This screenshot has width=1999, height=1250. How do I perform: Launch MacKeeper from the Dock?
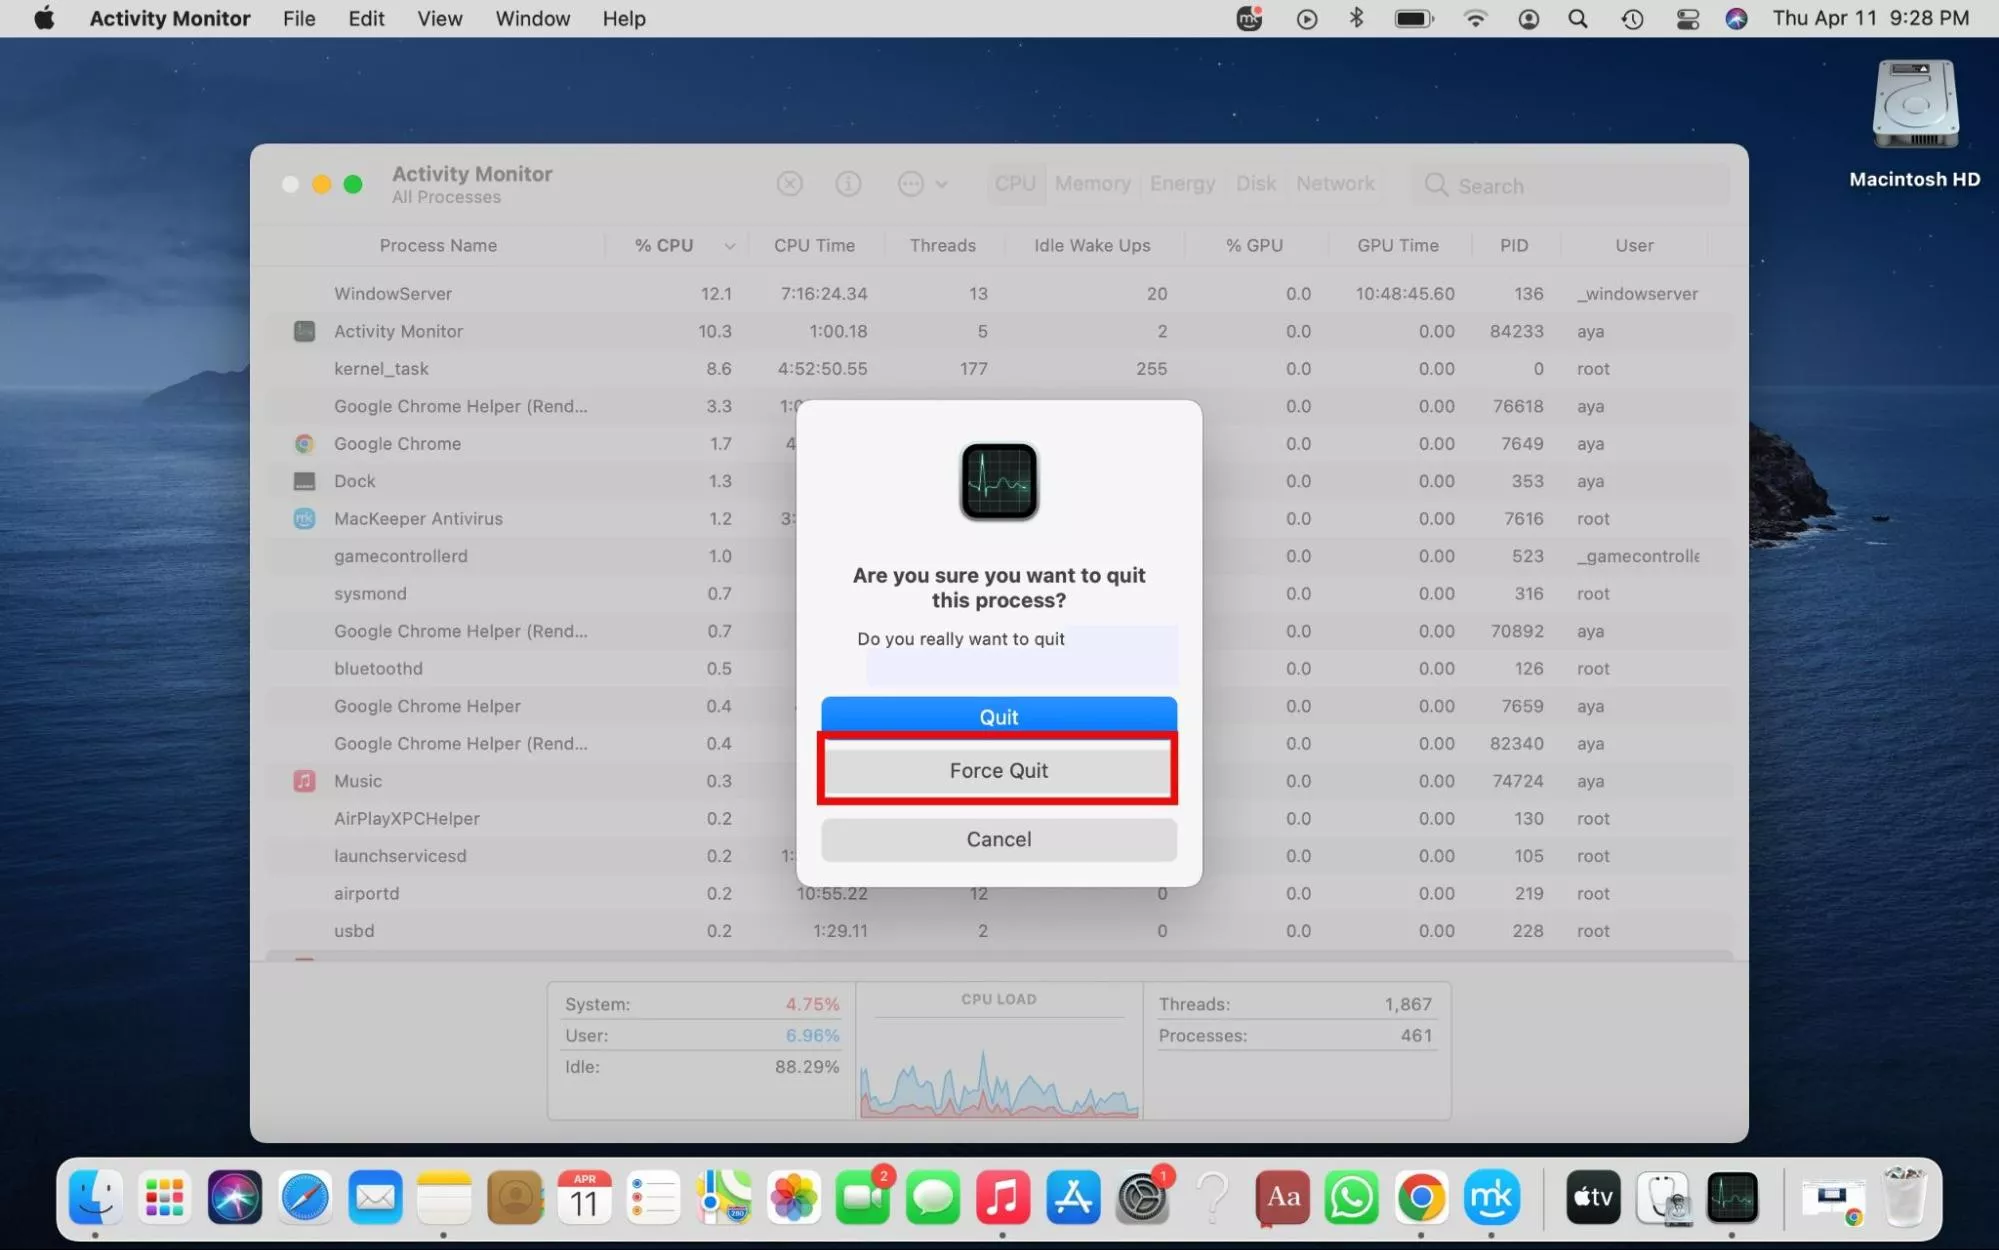coord(1491,1196)
